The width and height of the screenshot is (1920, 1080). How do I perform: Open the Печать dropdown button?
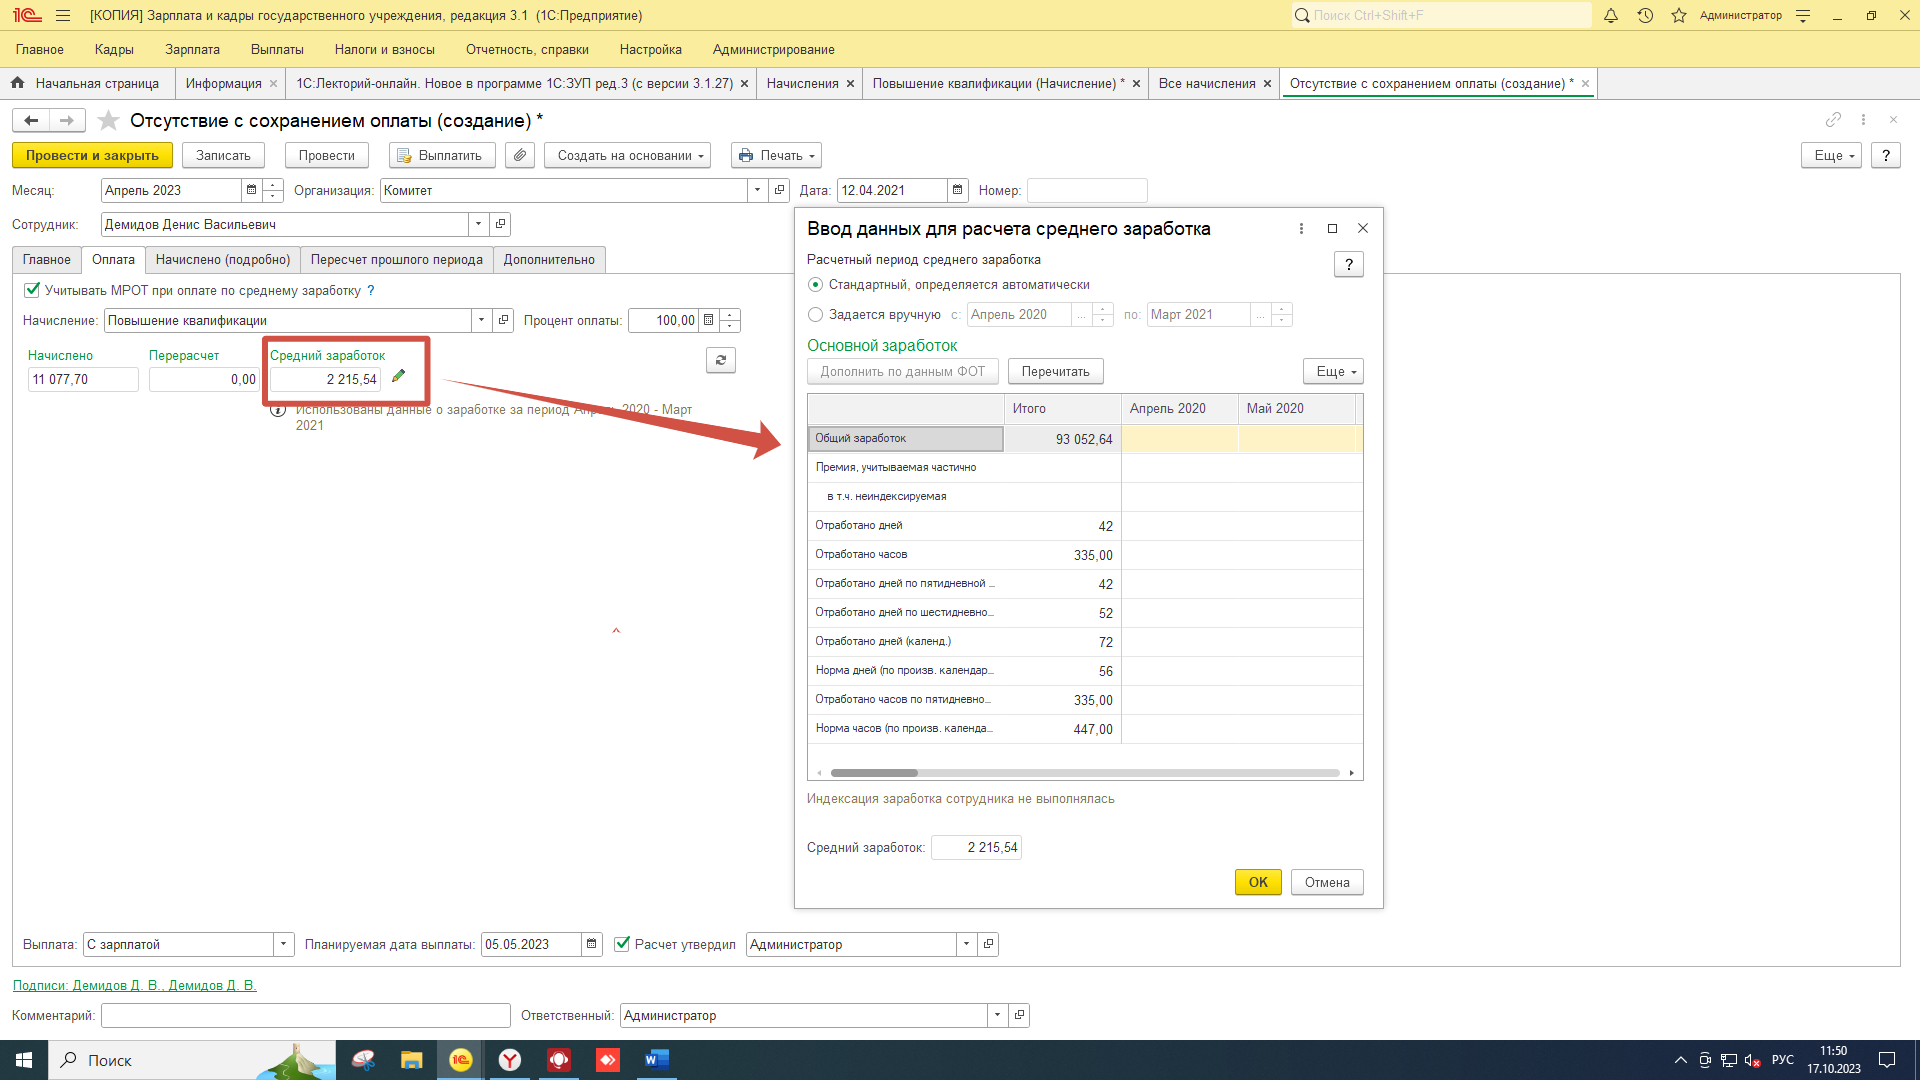click(776, 155)
